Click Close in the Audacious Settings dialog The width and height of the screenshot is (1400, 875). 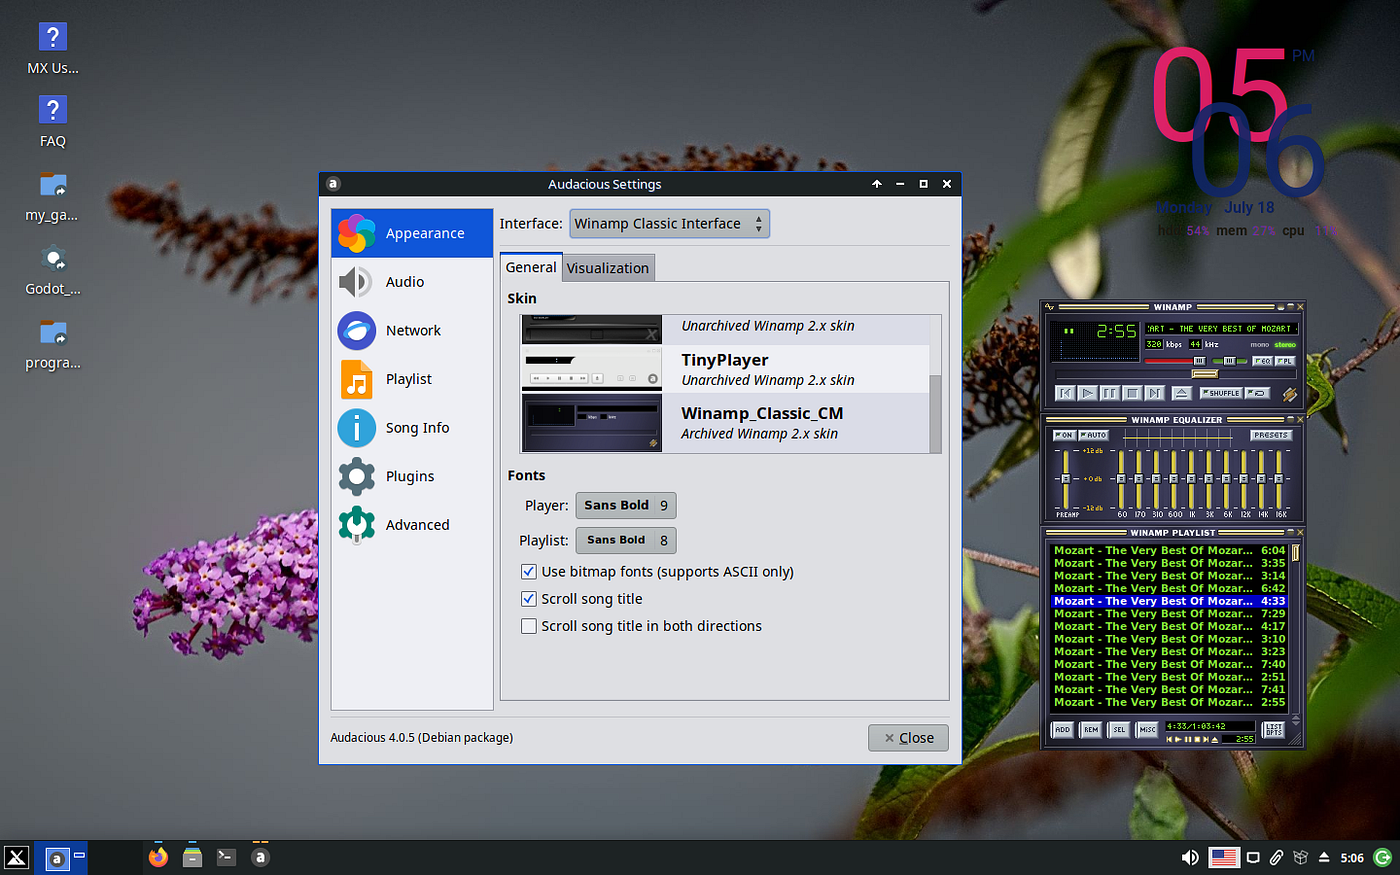click(907, 737)
